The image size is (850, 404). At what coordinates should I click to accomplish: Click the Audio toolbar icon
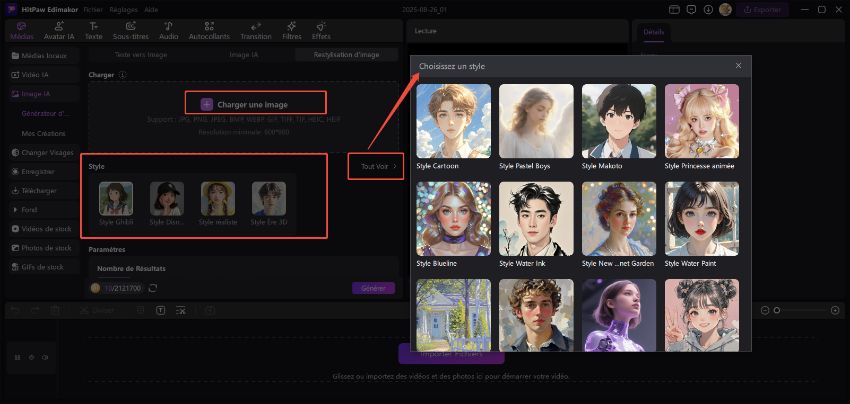pyautogui.click(x=168, y=28)
